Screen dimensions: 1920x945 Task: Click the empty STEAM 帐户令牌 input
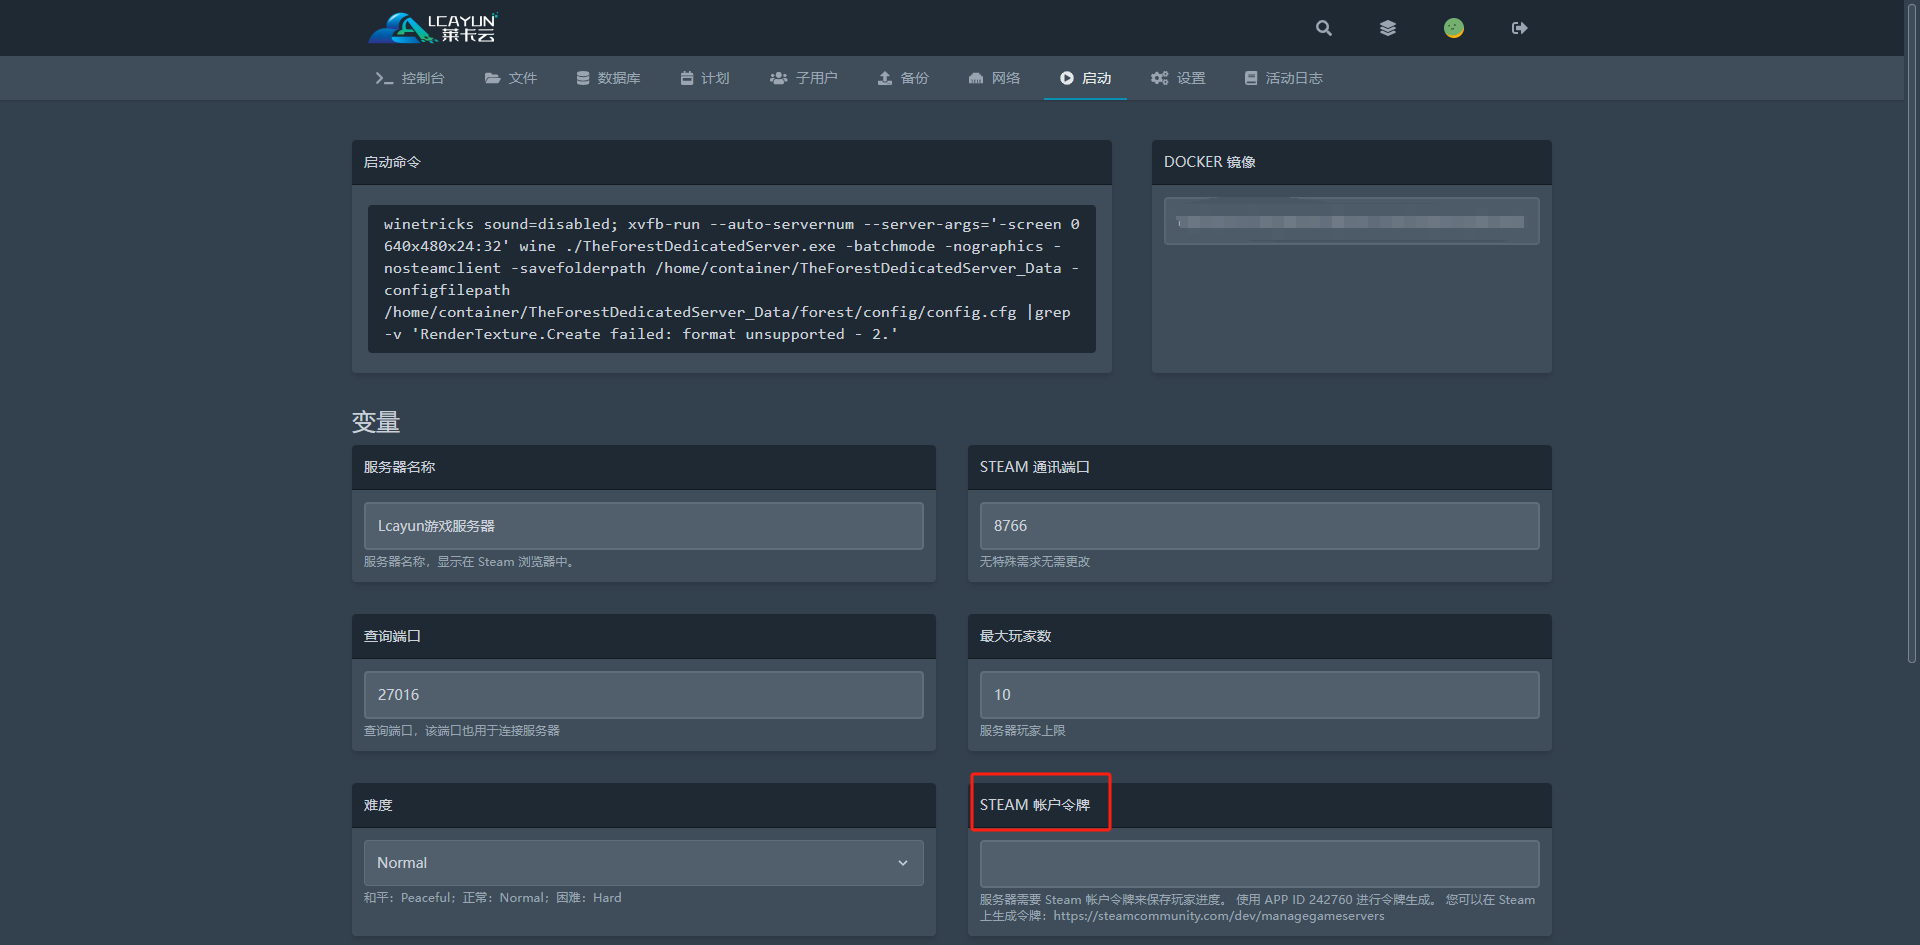[x=1259, y=864]
